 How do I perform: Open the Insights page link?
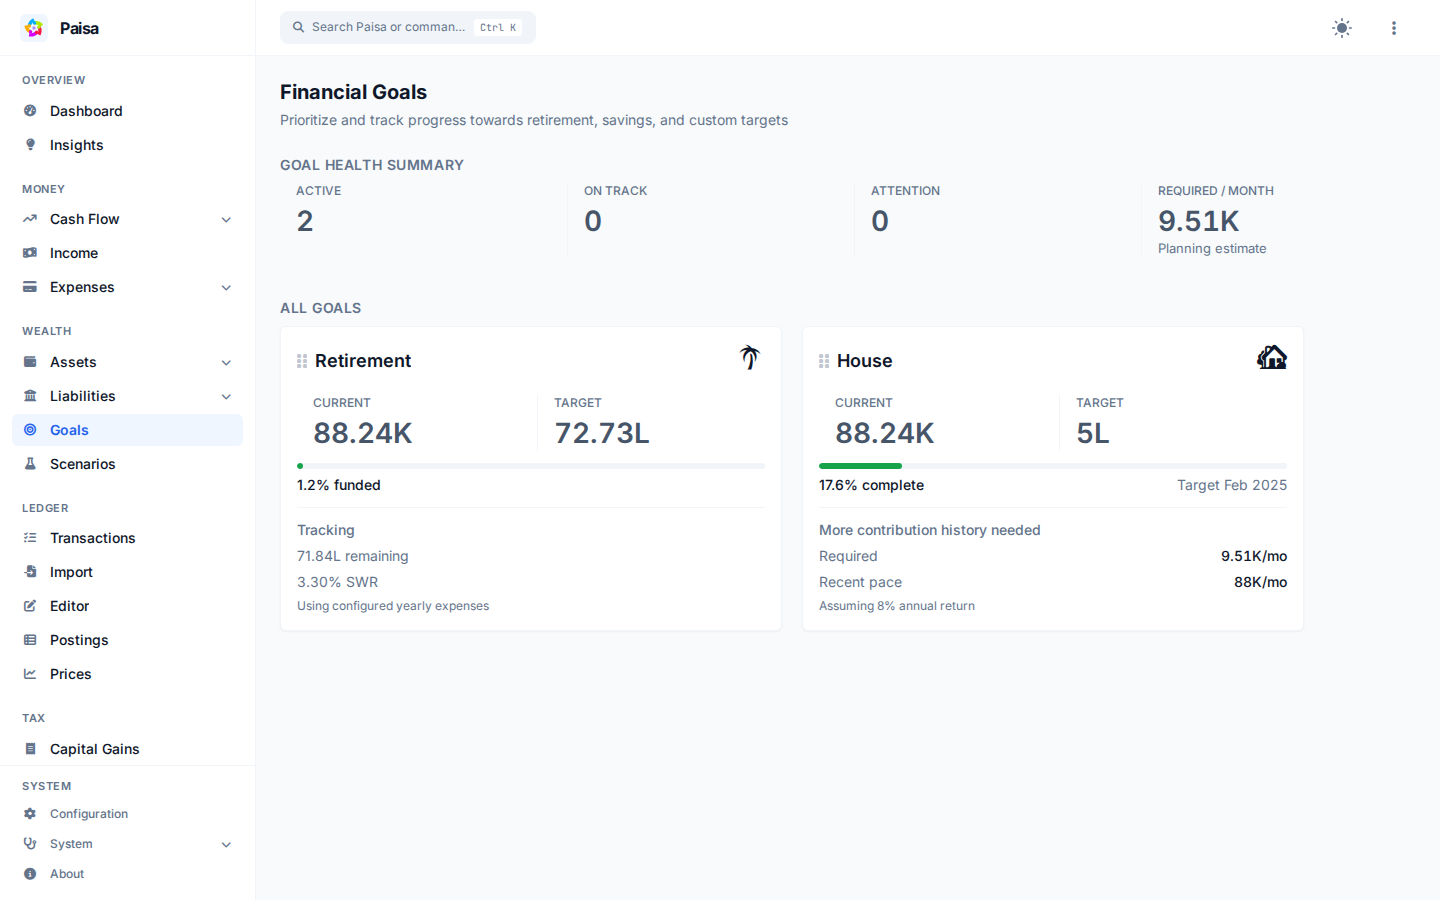coord(127,145)
